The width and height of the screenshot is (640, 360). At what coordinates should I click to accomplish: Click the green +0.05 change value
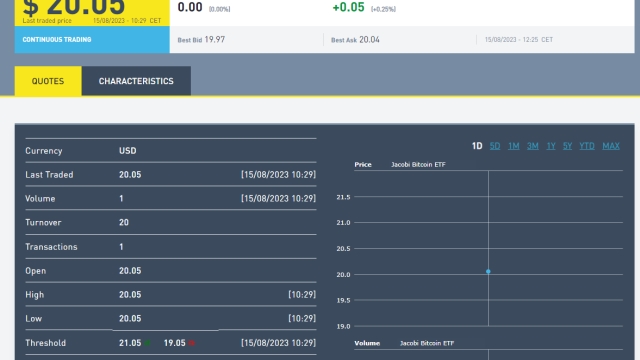coord(349,7)
